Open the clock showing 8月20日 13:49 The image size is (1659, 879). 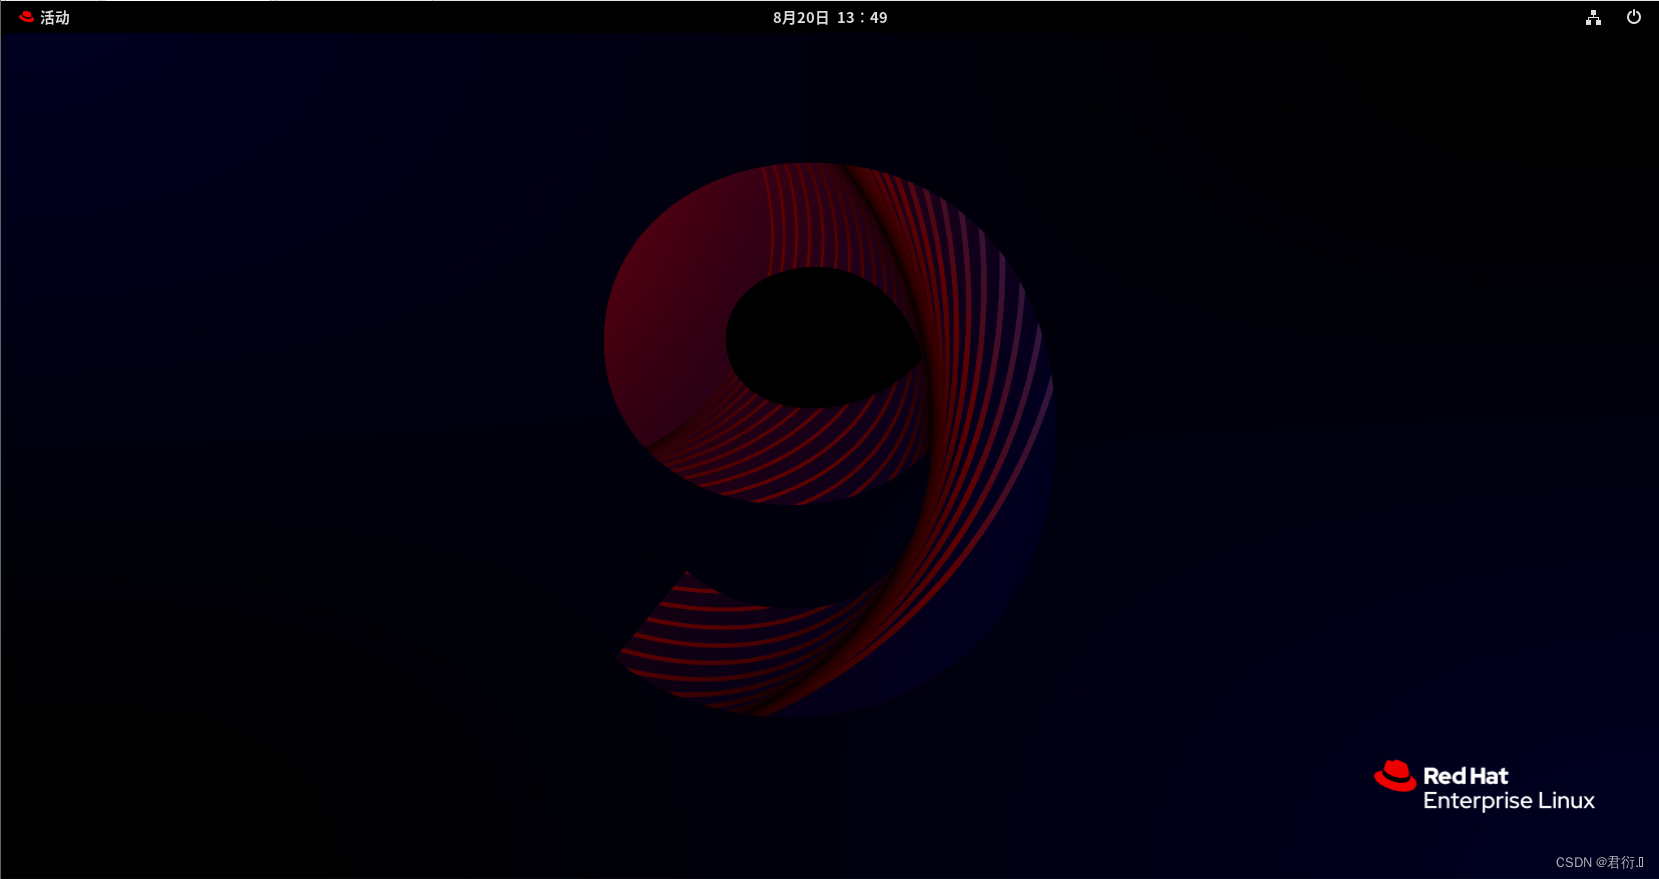830,17
